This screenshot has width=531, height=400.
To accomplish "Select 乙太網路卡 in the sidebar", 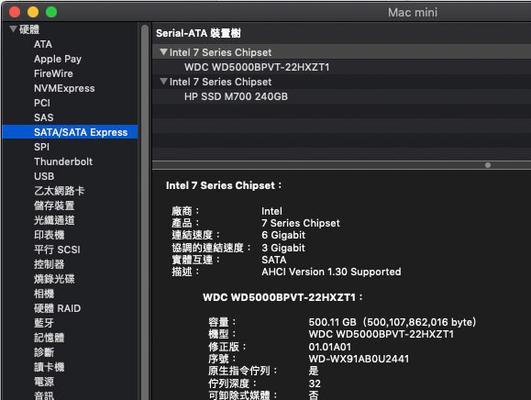I will point(59,191).
